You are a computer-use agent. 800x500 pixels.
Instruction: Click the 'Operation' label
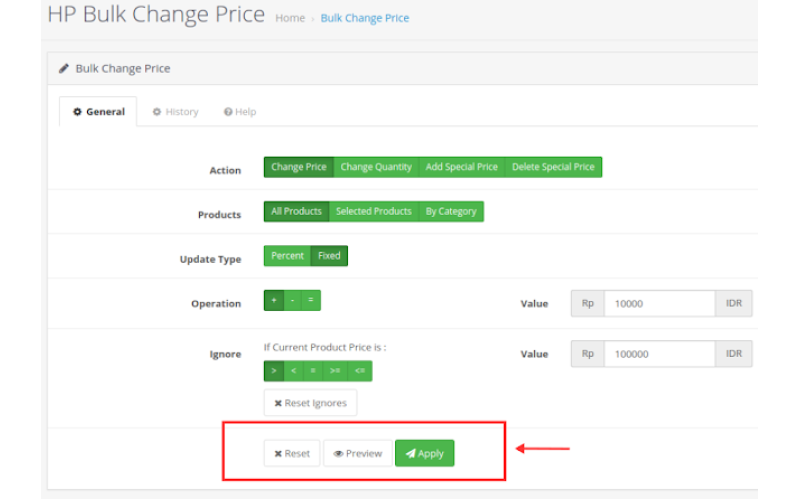[216, 304]
